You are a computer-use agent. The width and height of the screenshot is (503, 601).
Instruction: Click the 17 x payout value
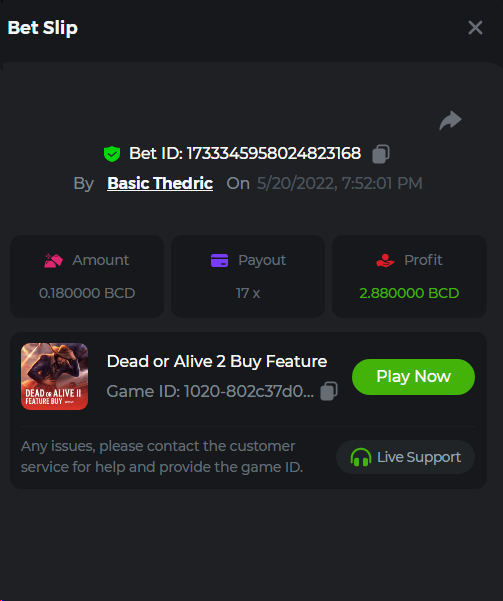(248, 293)
